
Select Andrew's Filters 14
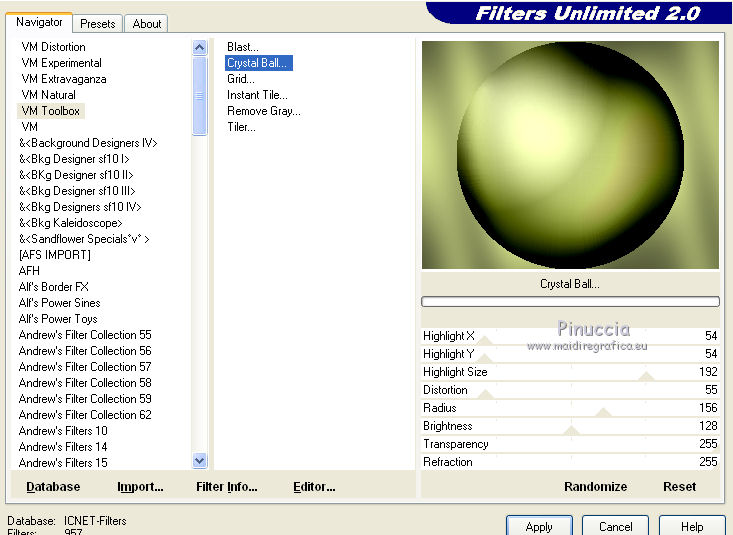click(x=63, y=447)
